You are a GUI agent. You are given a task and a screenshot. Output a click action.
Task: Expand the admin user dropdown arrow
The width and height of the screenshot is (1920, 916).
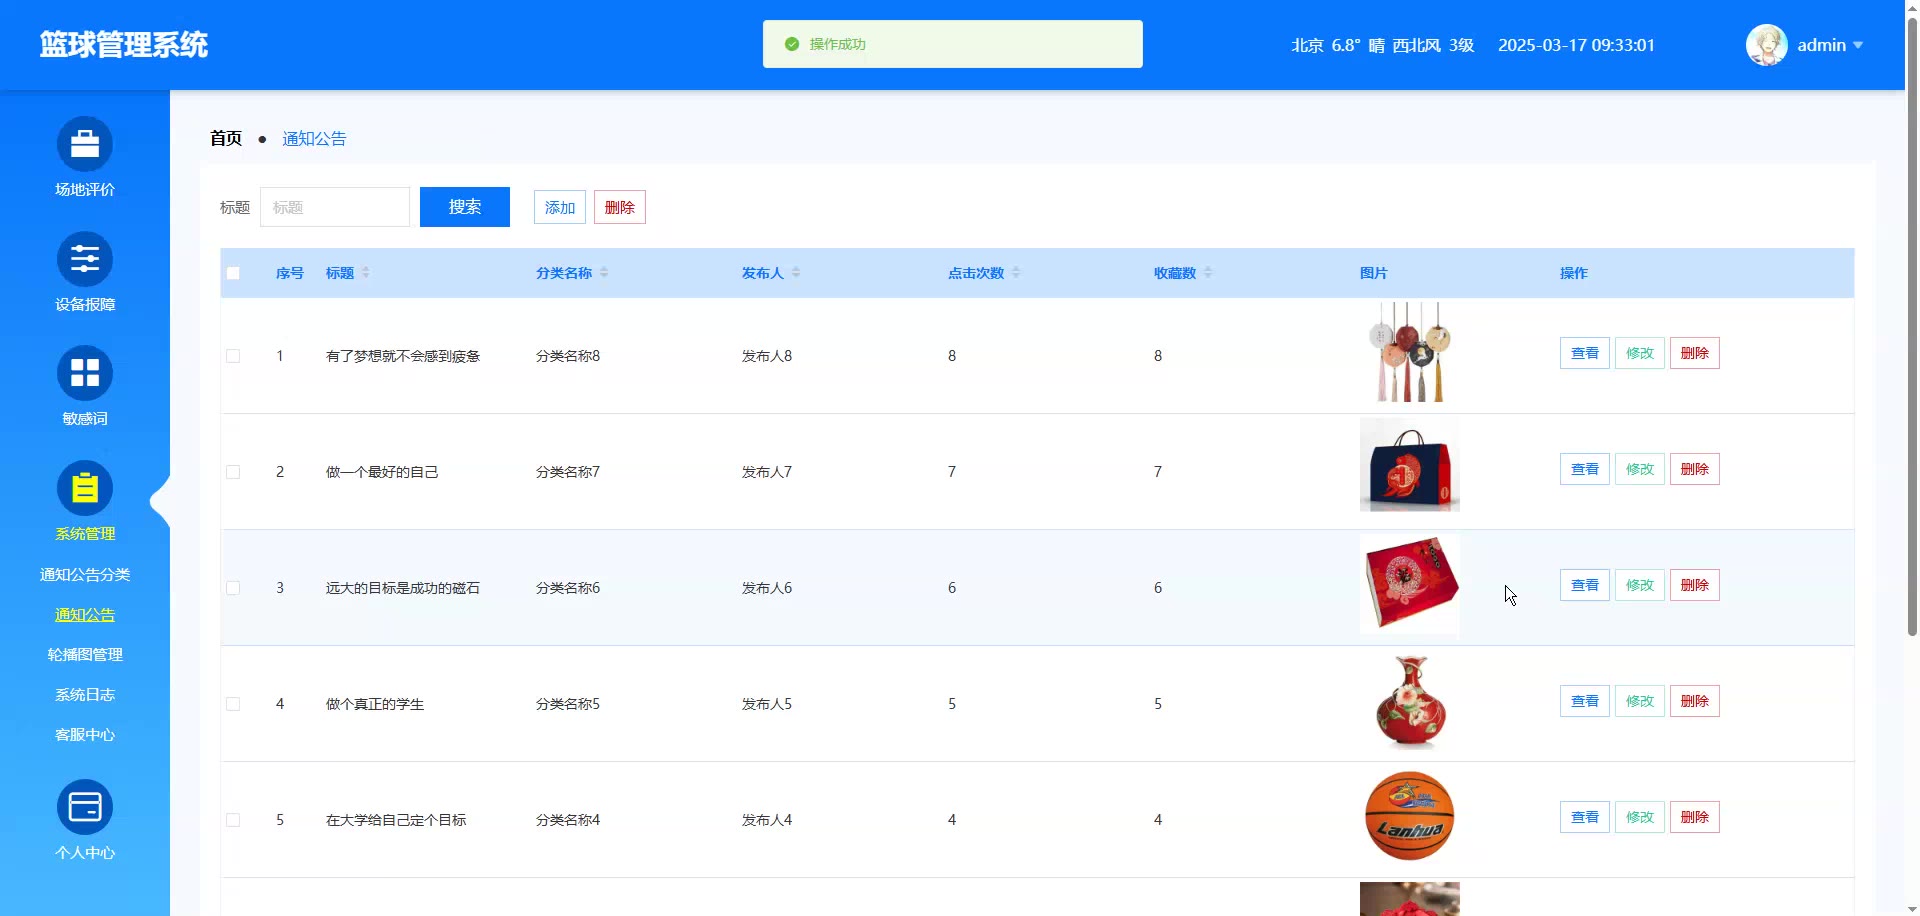[1858, 45]
